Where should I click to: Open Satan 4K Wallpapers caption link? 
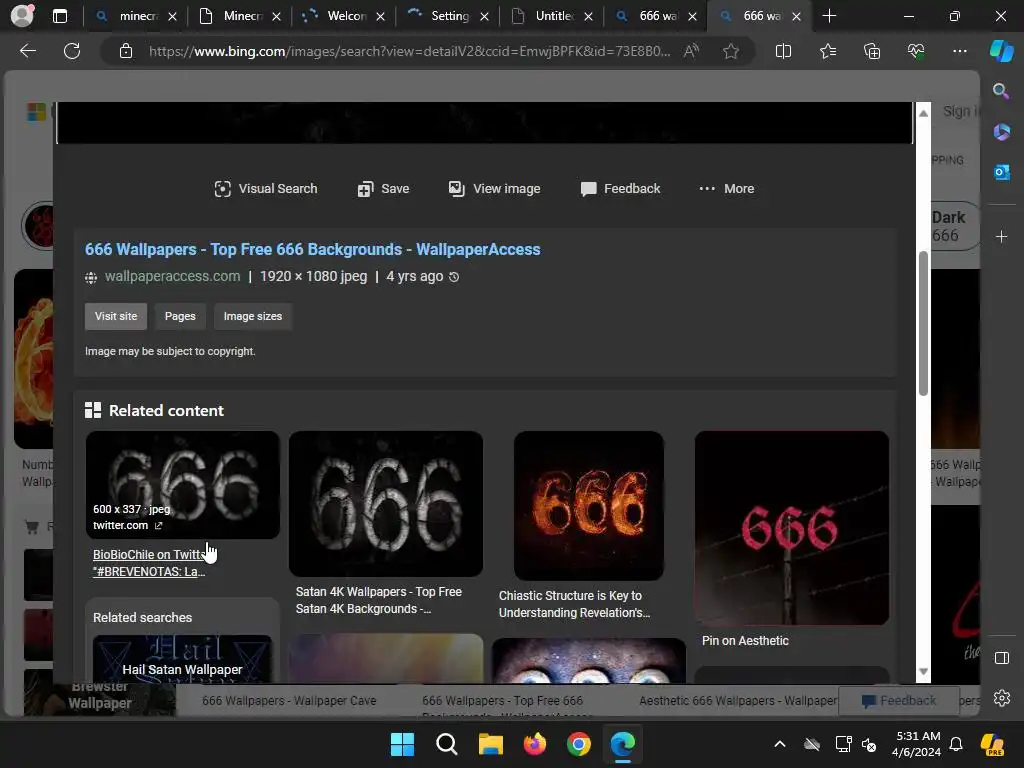(379, 600)
